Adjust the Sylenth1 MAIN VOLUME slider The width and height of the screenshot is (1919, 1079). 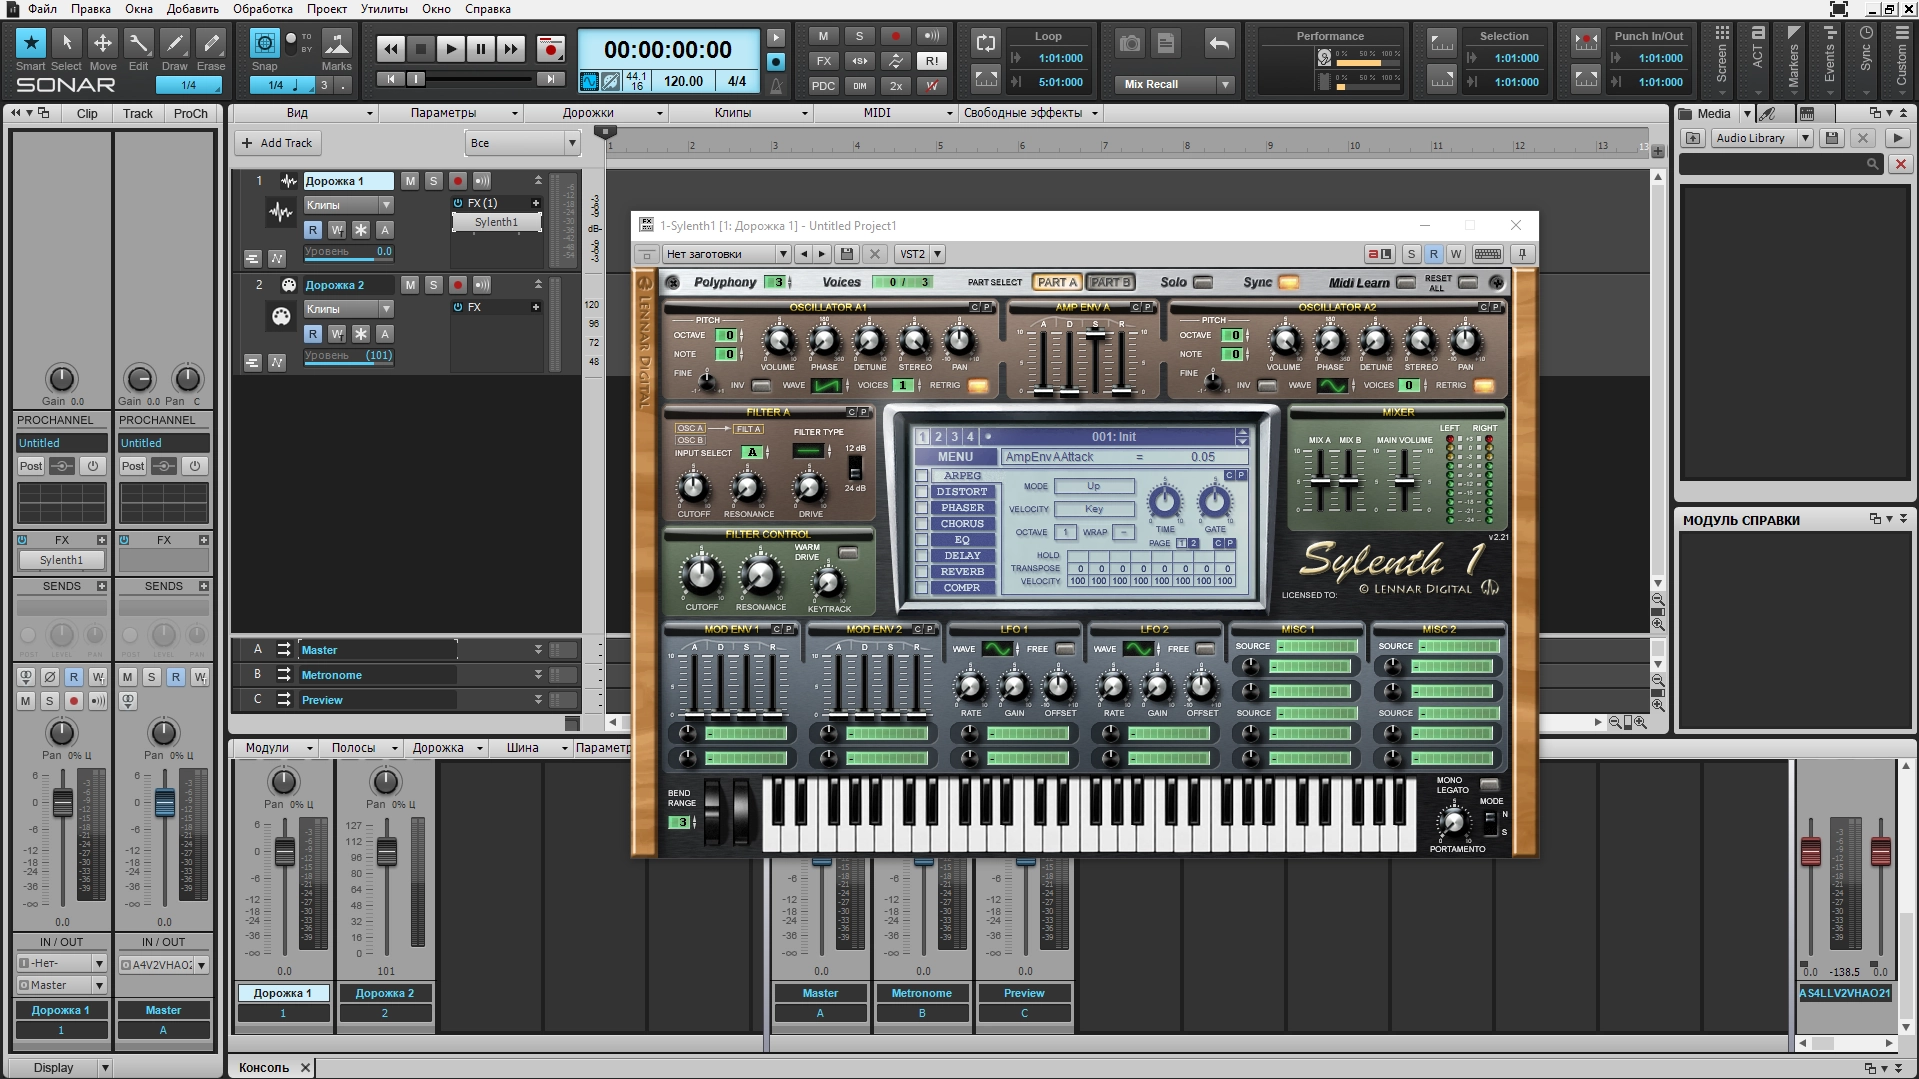1404,482
